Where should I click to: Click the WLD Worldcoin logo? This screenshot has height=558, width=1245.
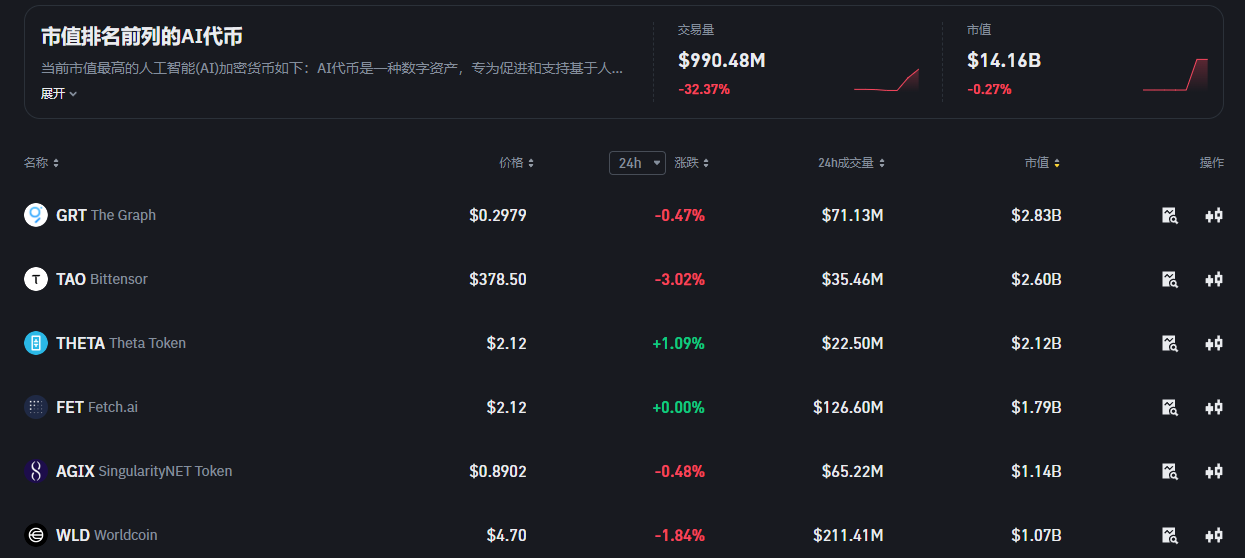[x=36, y=535]
